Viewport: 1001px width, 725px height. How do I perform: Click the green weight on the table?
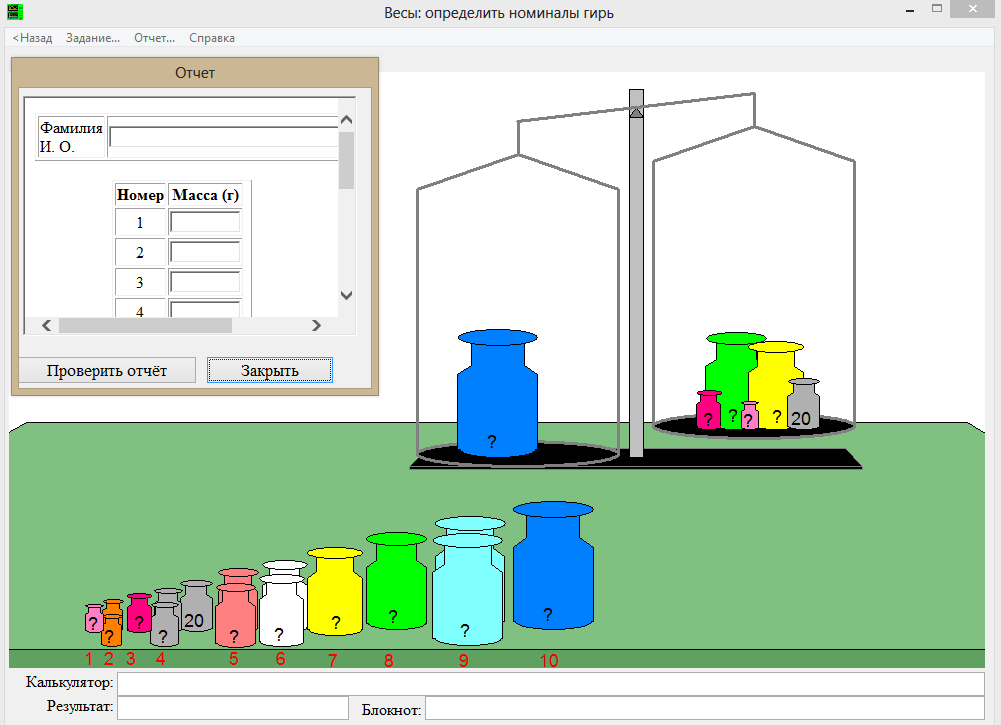coord(396,590)
